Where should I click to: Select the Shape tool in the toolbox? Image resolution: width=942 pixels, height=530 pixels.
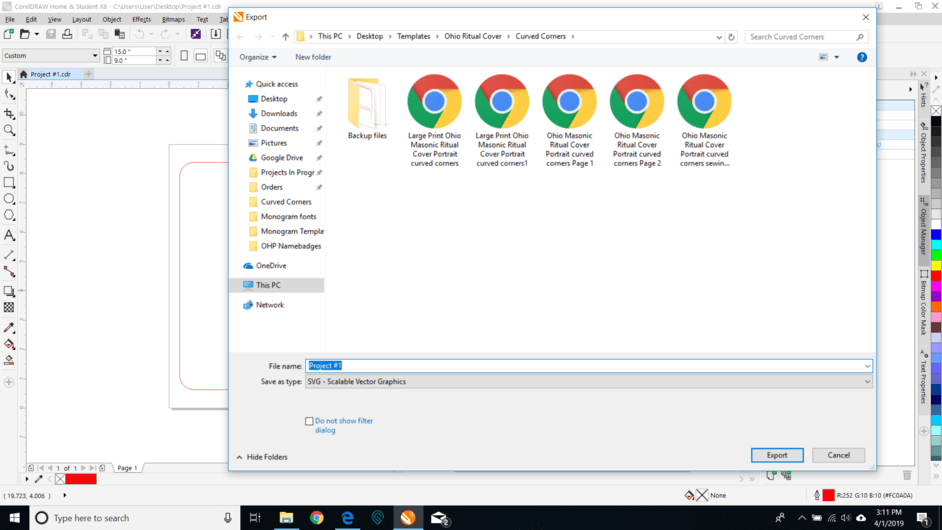[x=9, y=94]
